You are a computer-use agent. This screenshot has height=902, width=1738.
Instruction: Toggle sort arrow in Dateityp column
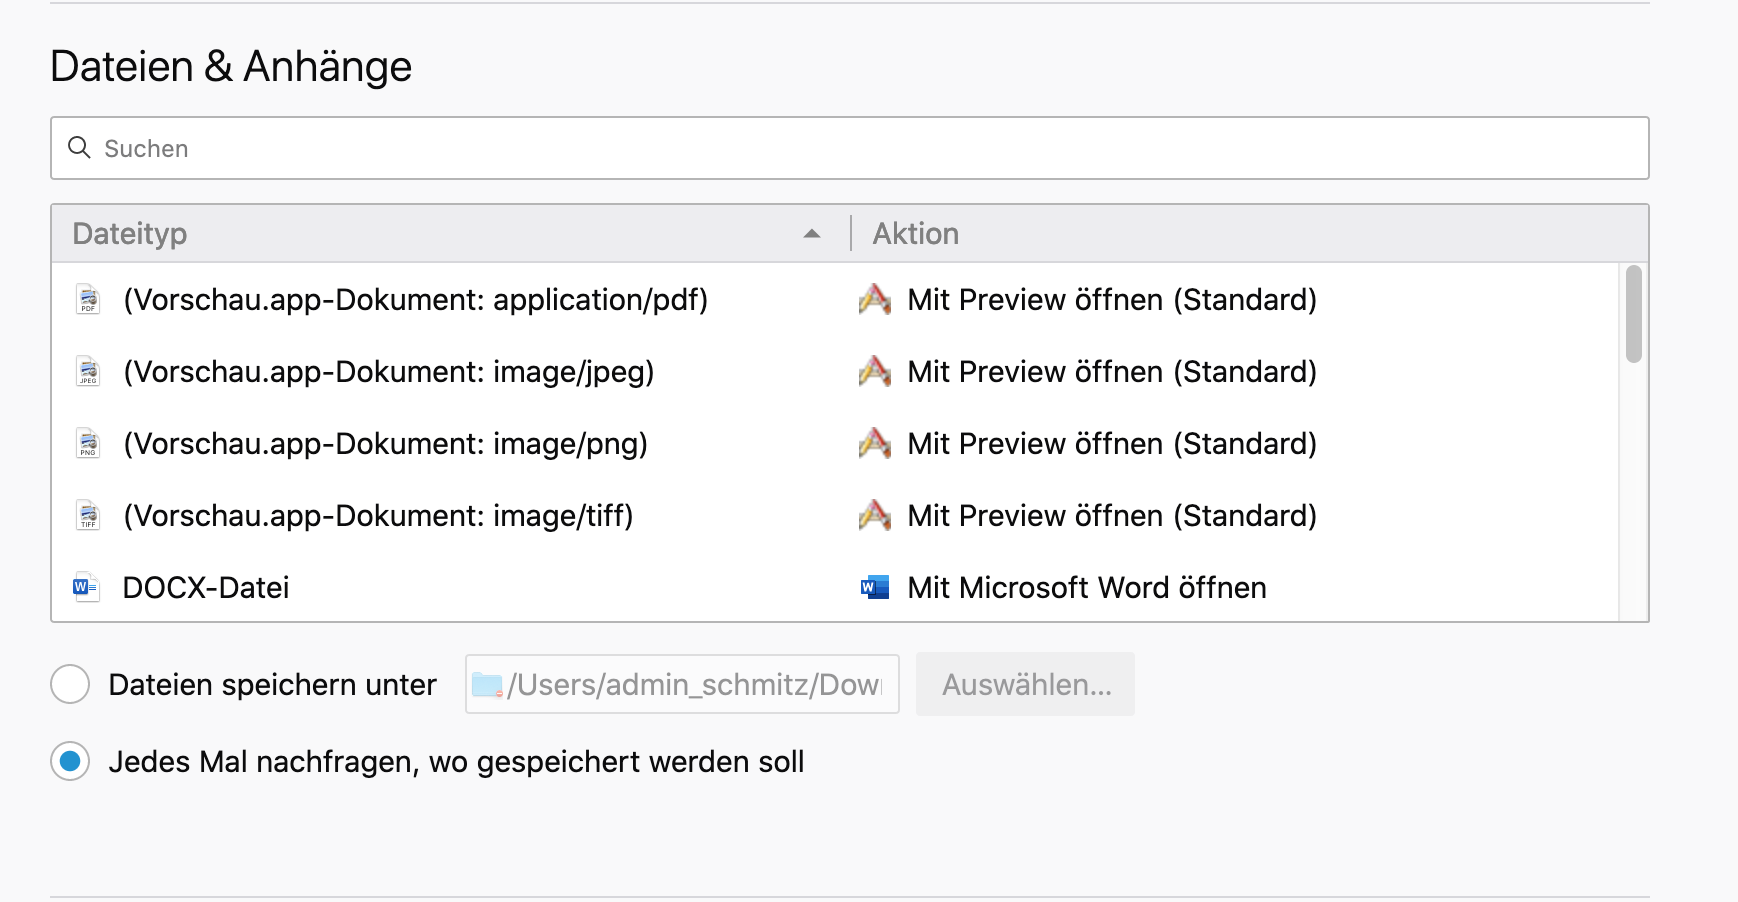tap(812, 234)
